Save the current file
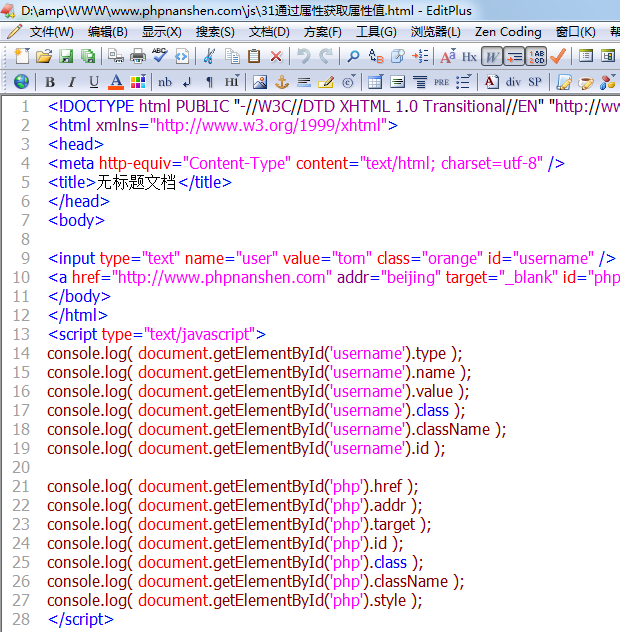This screenshot has width=620, height=632. click(x=66, y=56)
